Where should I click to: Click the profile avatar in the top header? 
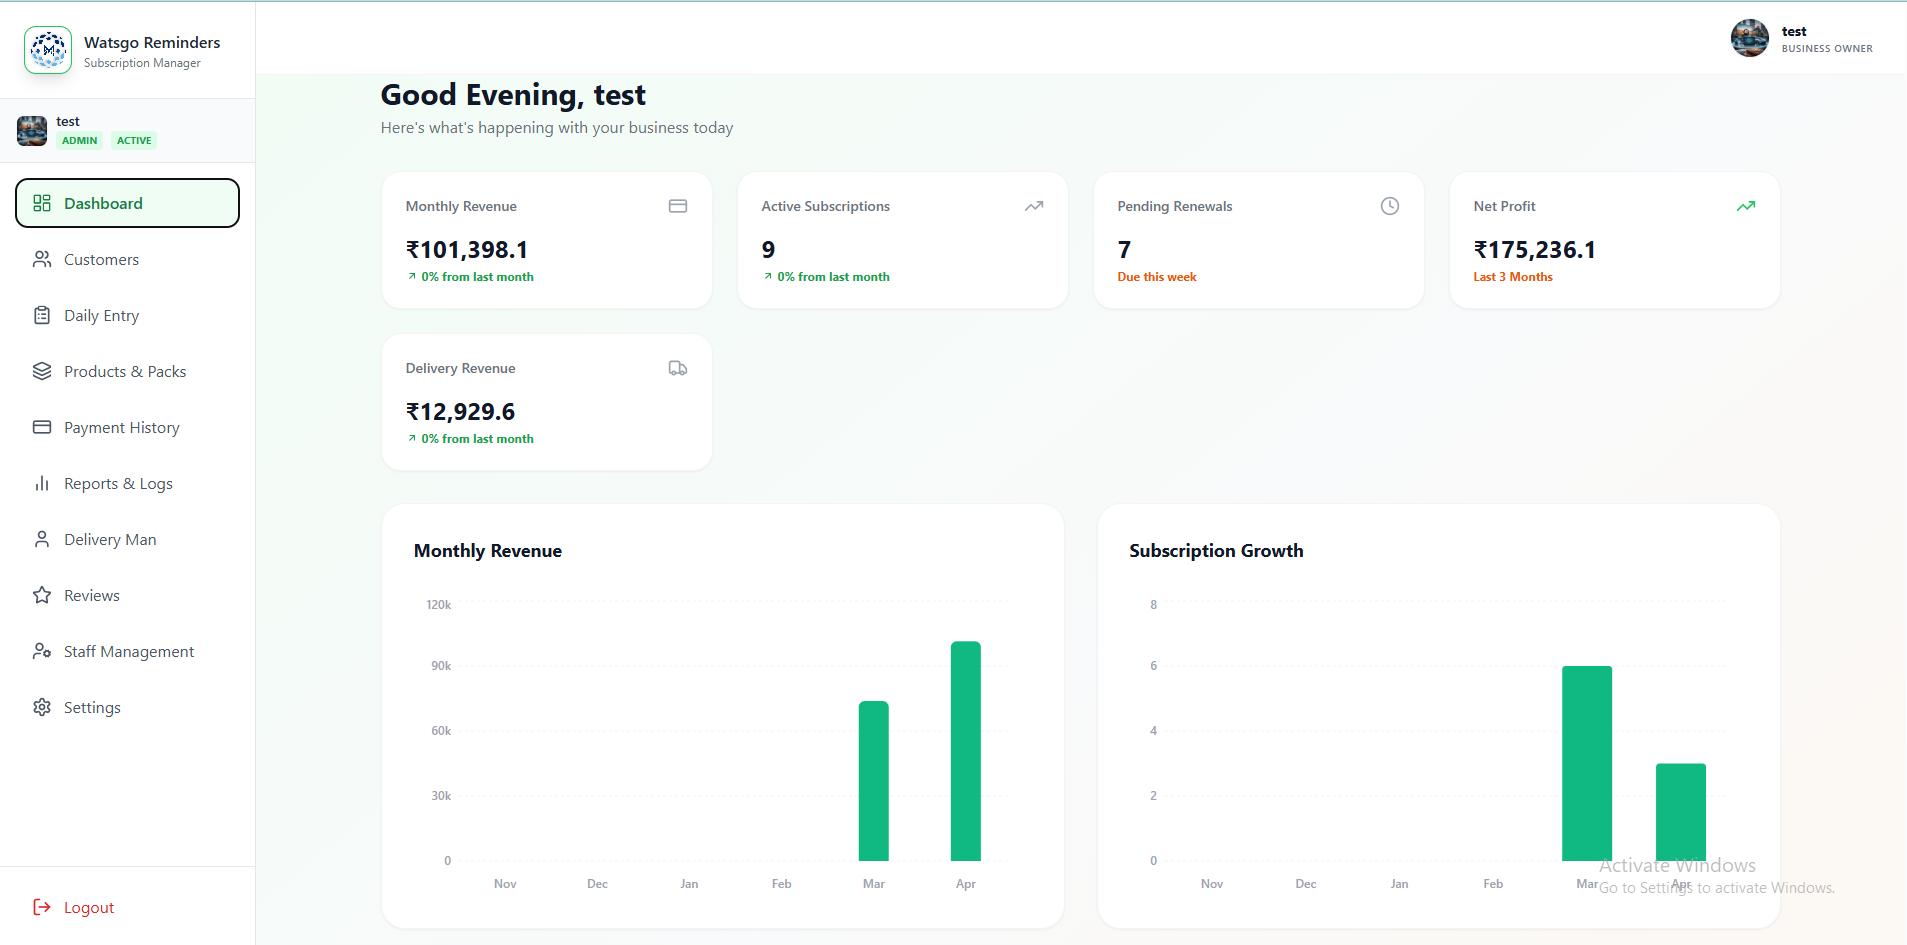[1749, 39]
